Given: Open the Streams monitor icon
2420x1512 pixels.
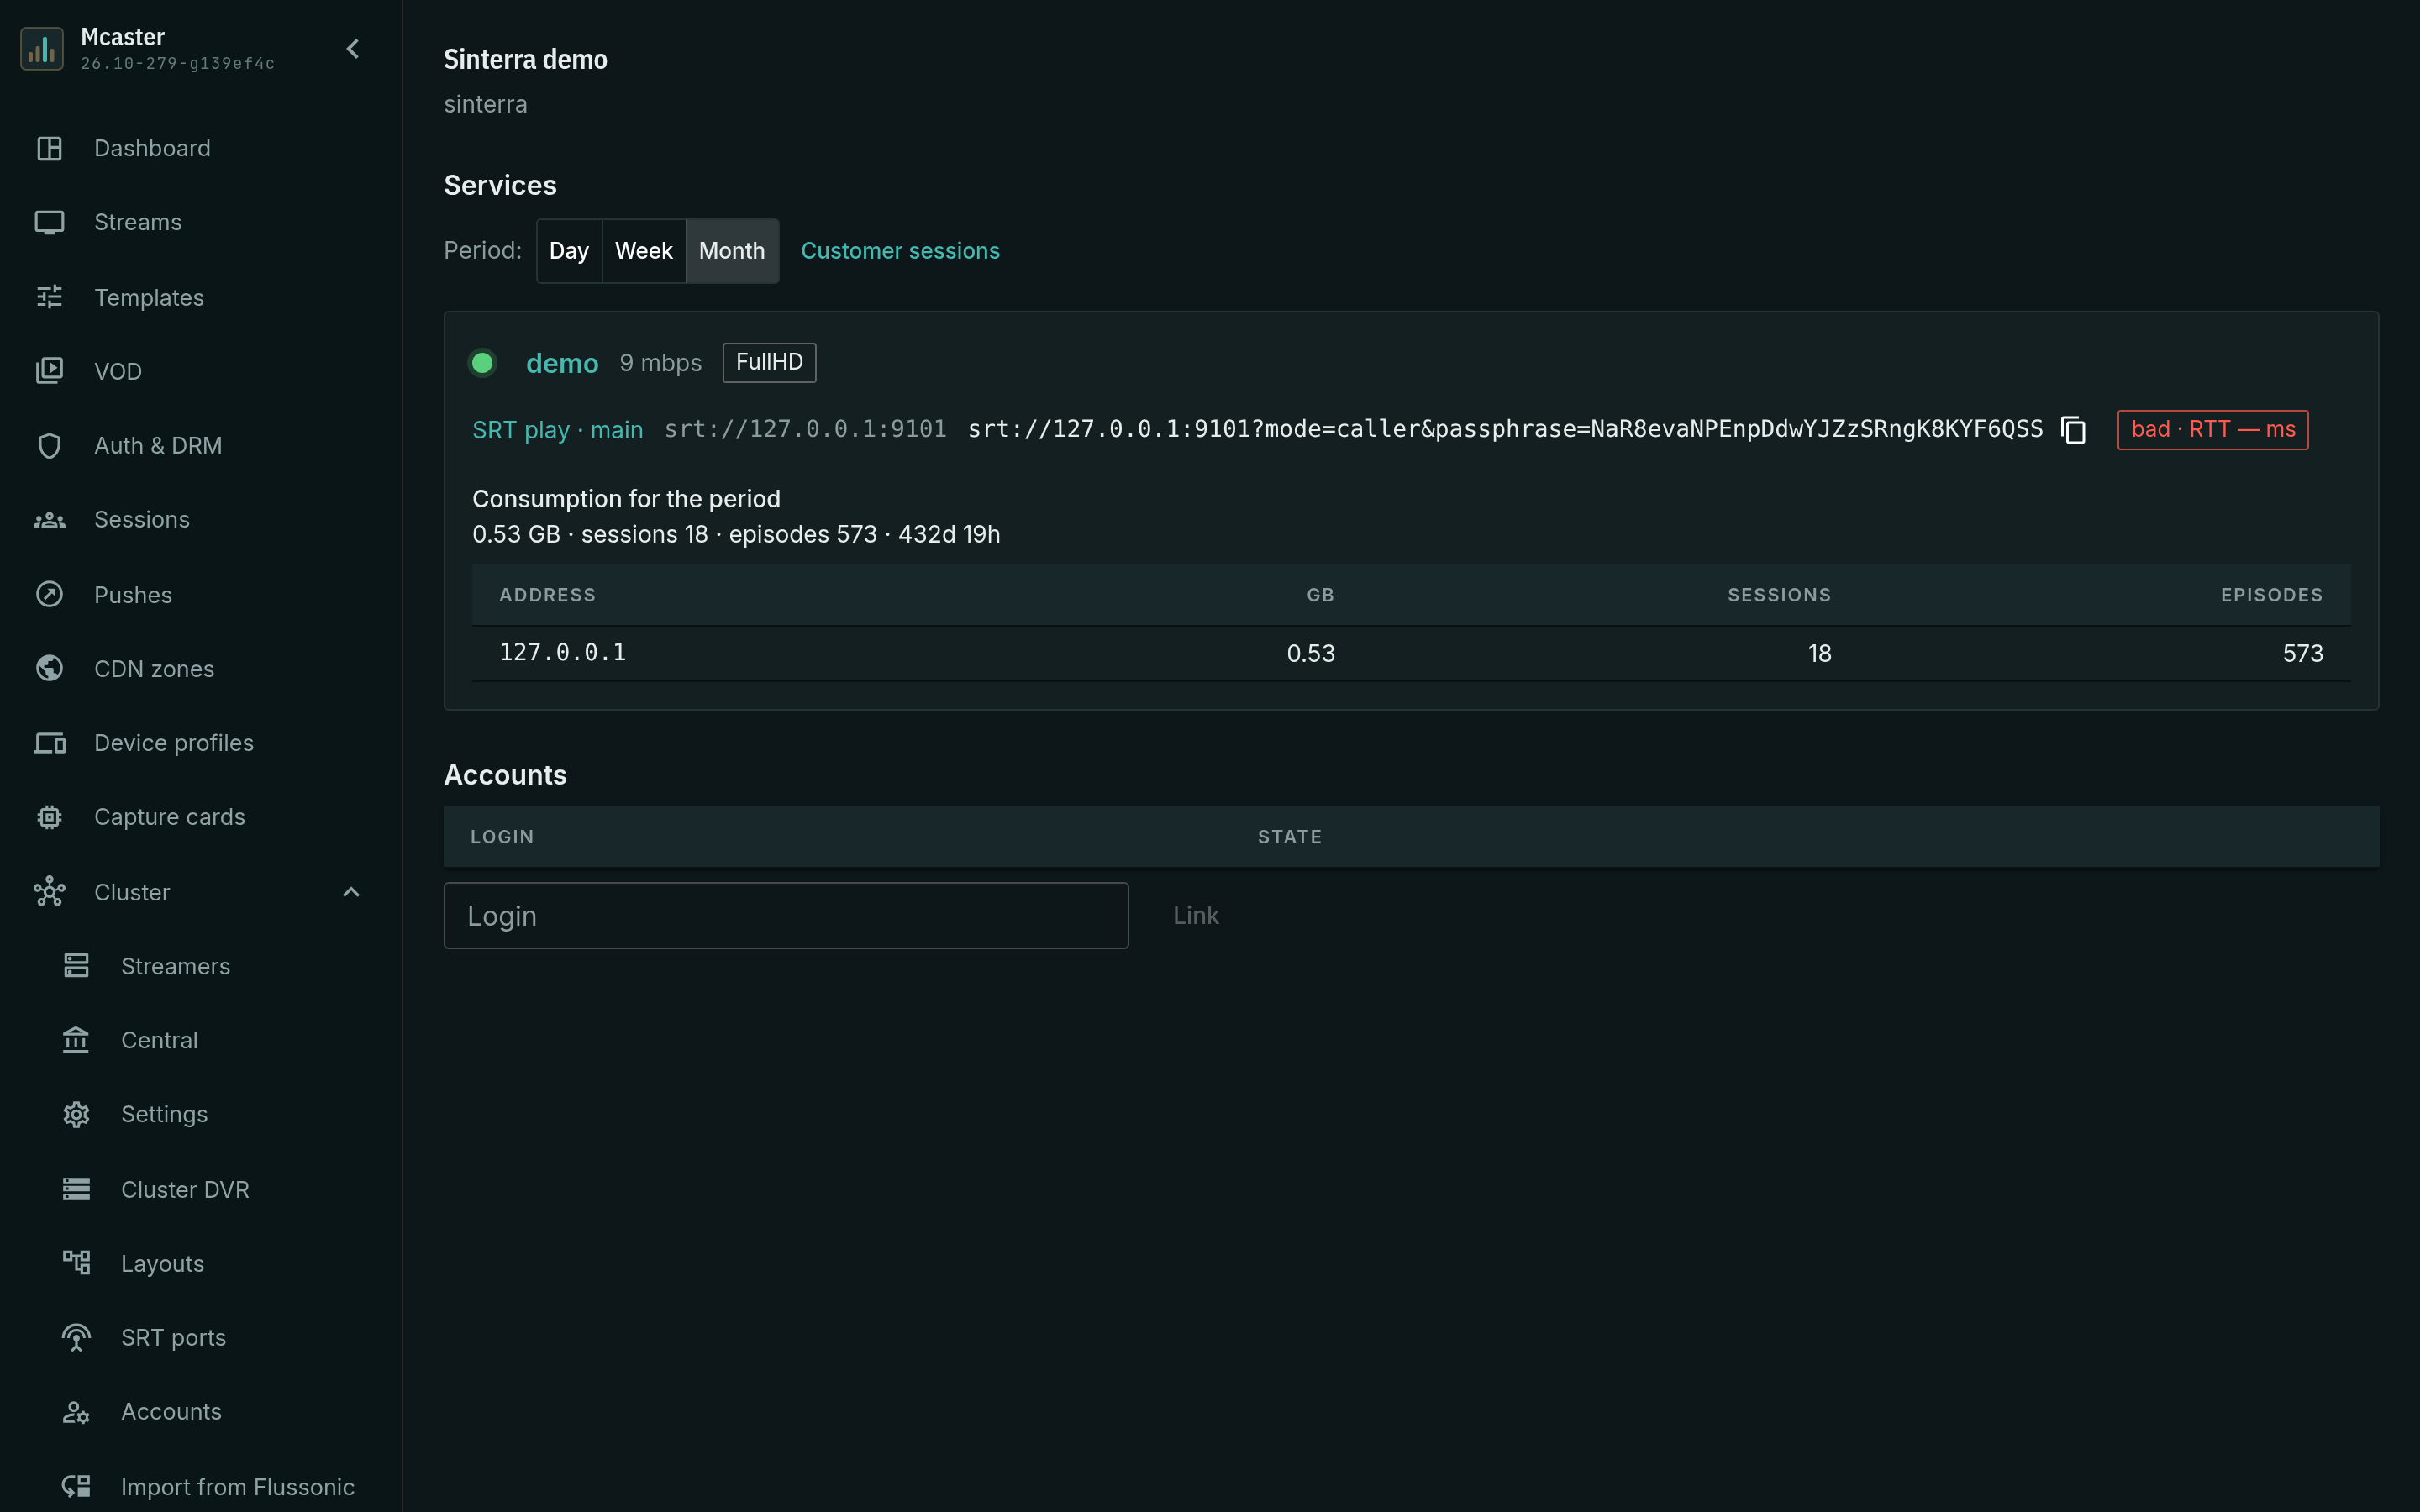Looking at the screenshot, I should 49,222.
